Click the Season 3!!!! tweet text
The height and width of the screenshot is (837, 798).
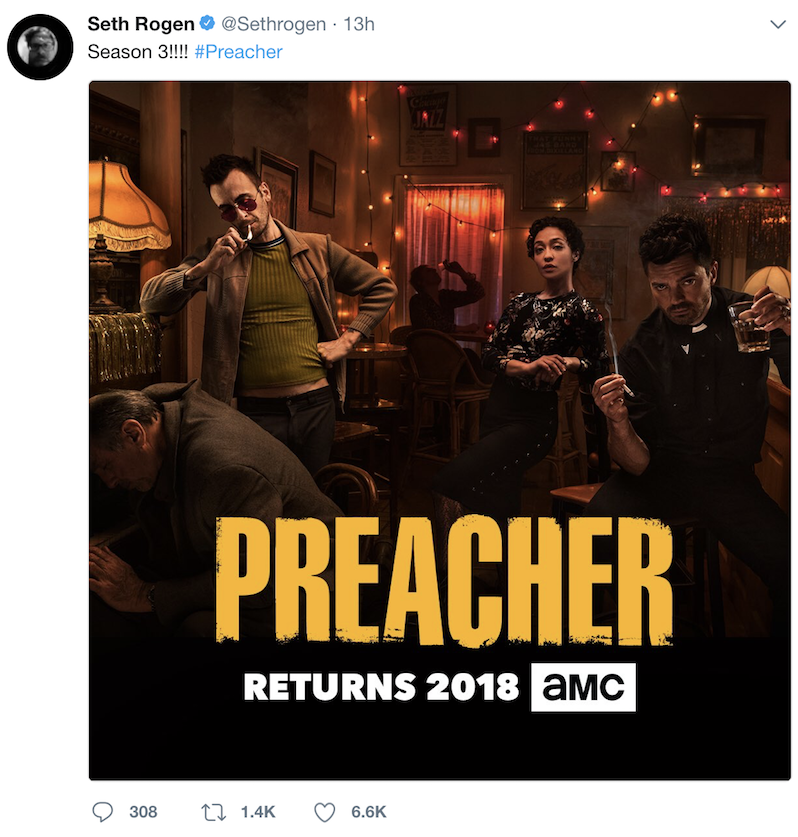[x=138, y=52]
